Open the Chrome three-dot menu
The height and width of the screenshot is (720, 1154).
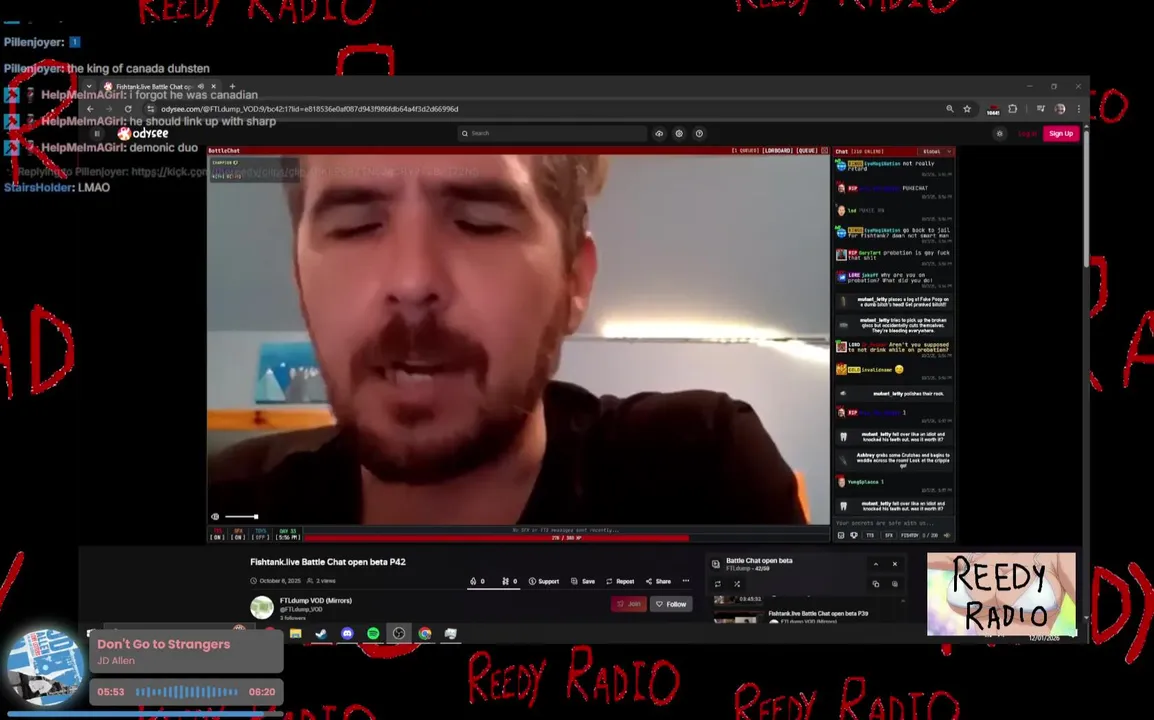1079,109
